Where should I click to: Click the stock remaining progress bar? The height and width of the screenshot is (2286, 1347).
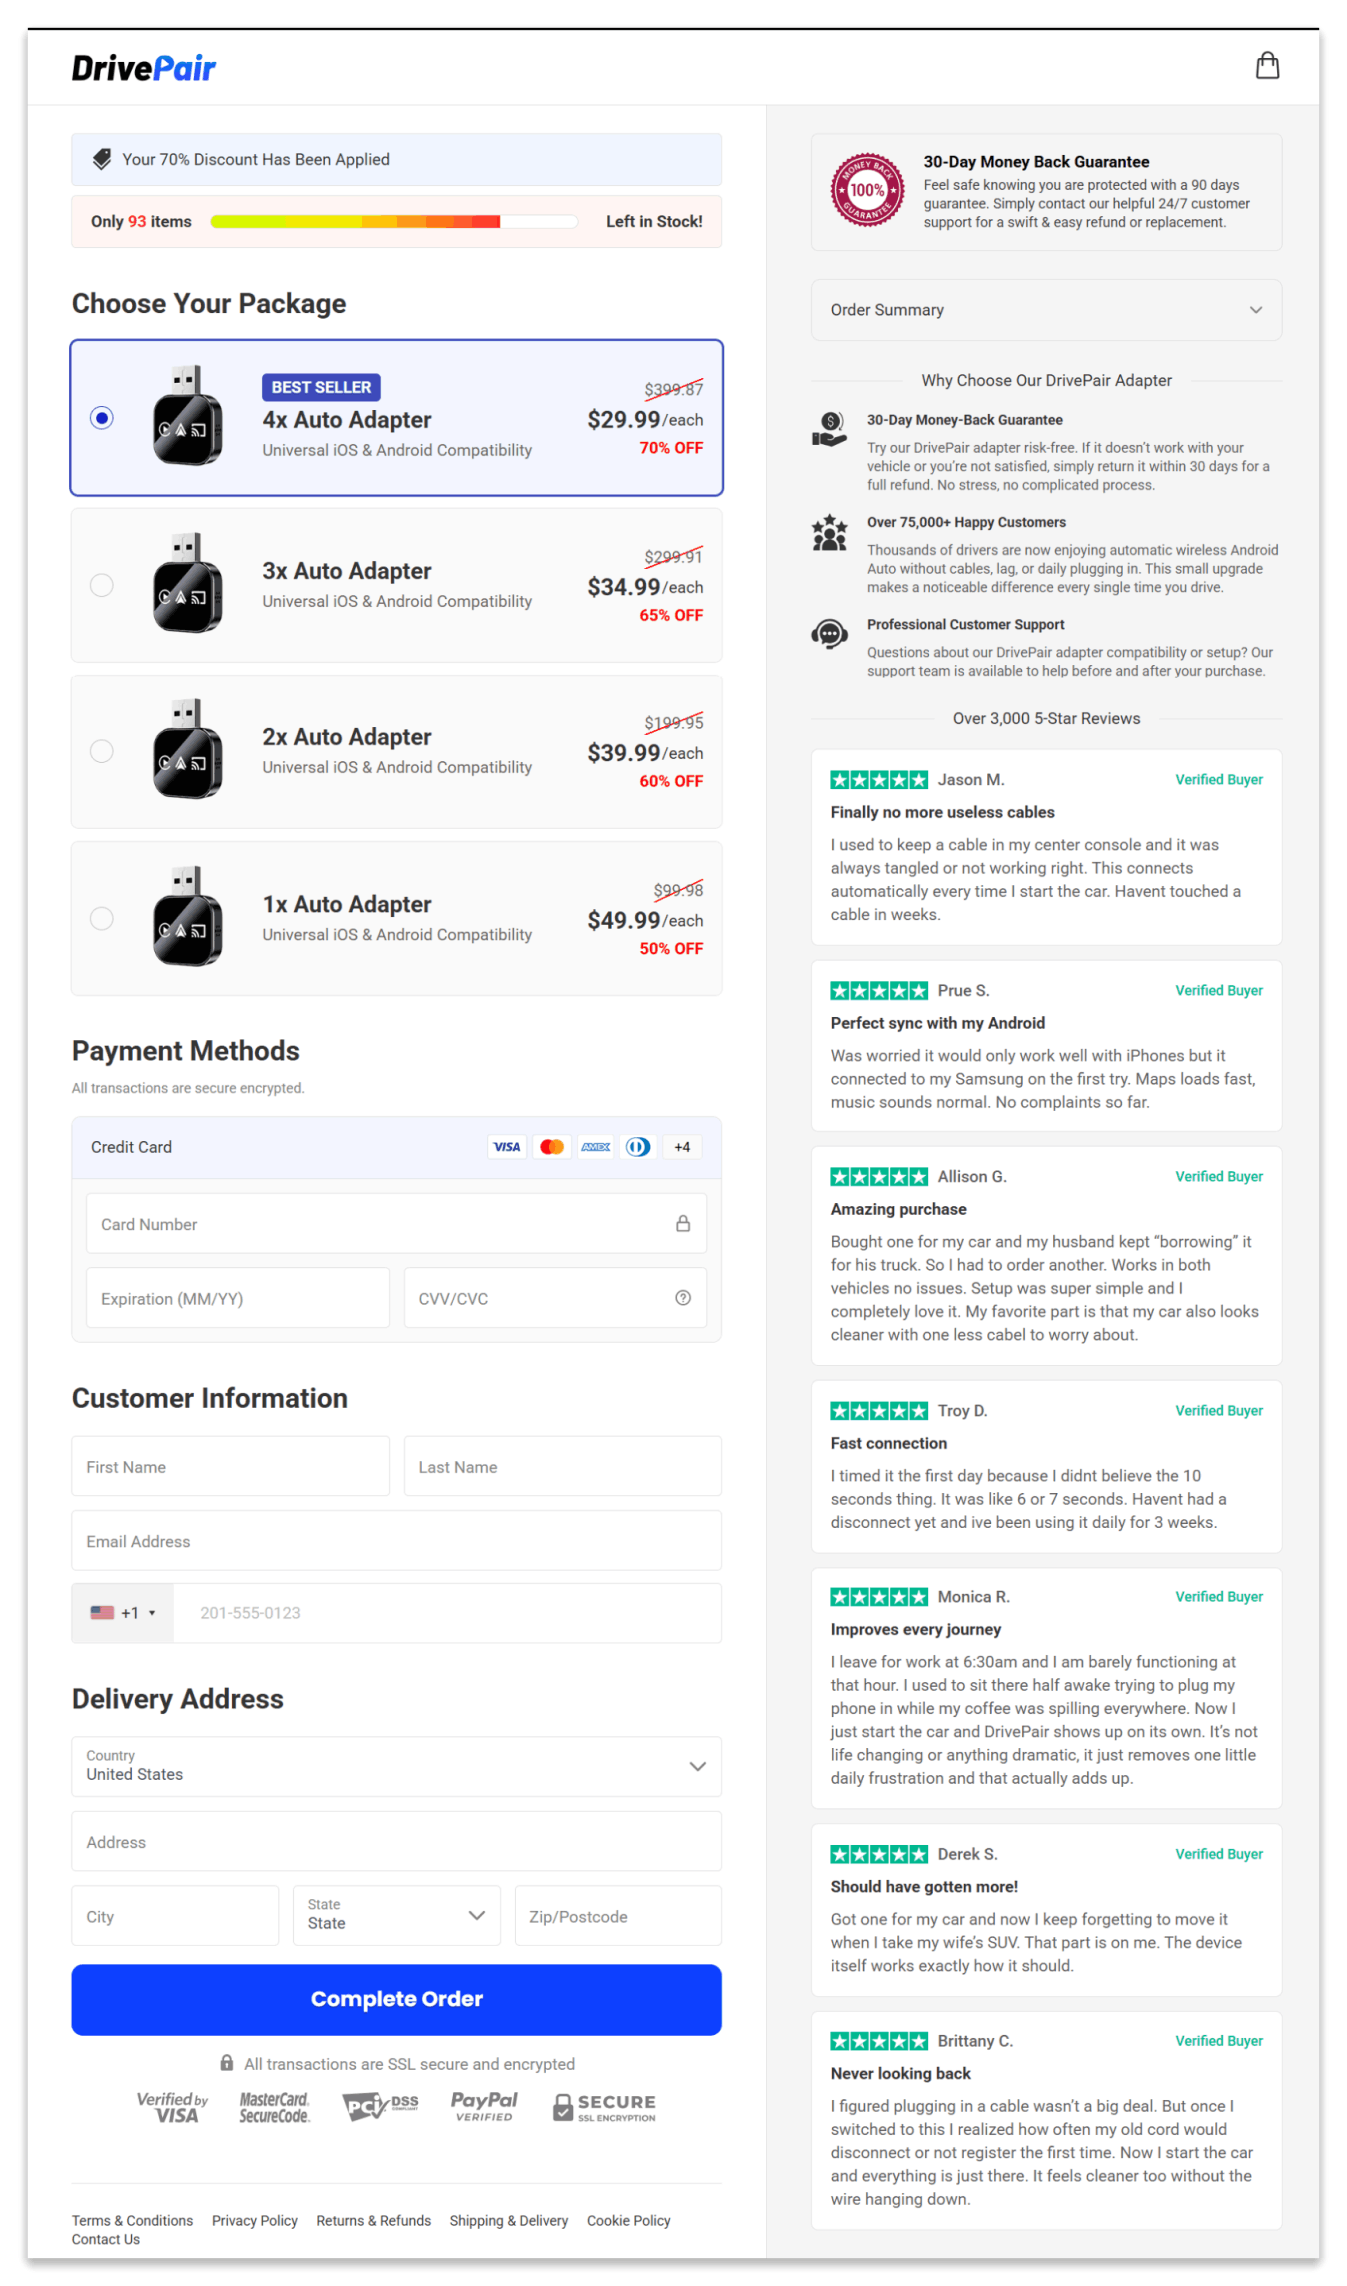[394, 222]
